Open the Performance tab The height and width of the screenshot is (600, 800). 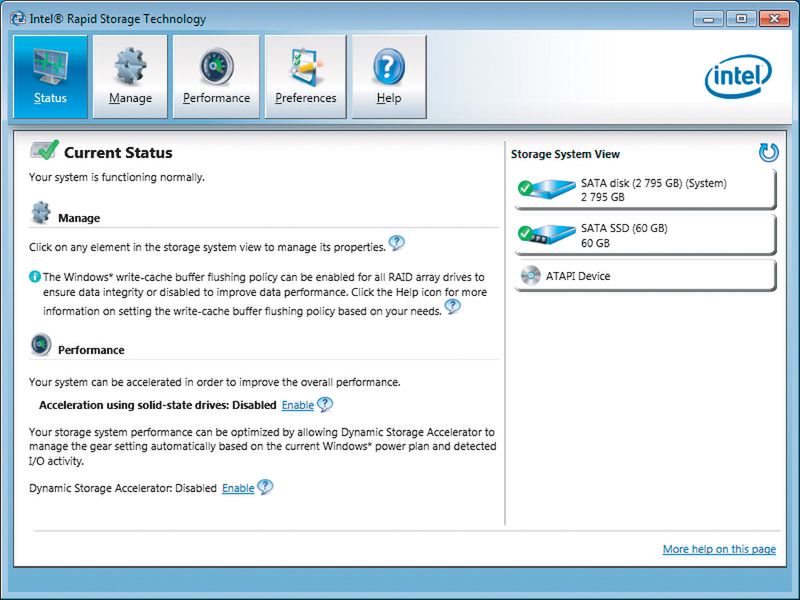216,77
